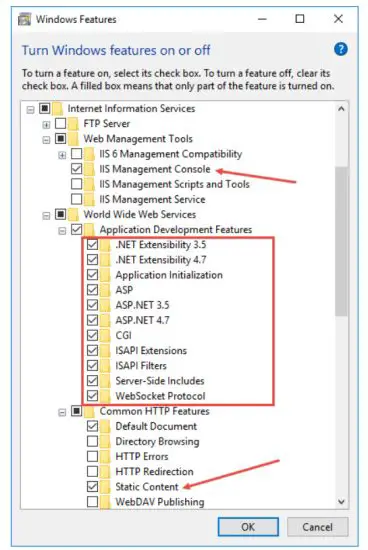Image resolution: width=368 pixels, height=550 pixels.
Task: Uncheck ASP.NET 3.5
Action: (92, 305)
